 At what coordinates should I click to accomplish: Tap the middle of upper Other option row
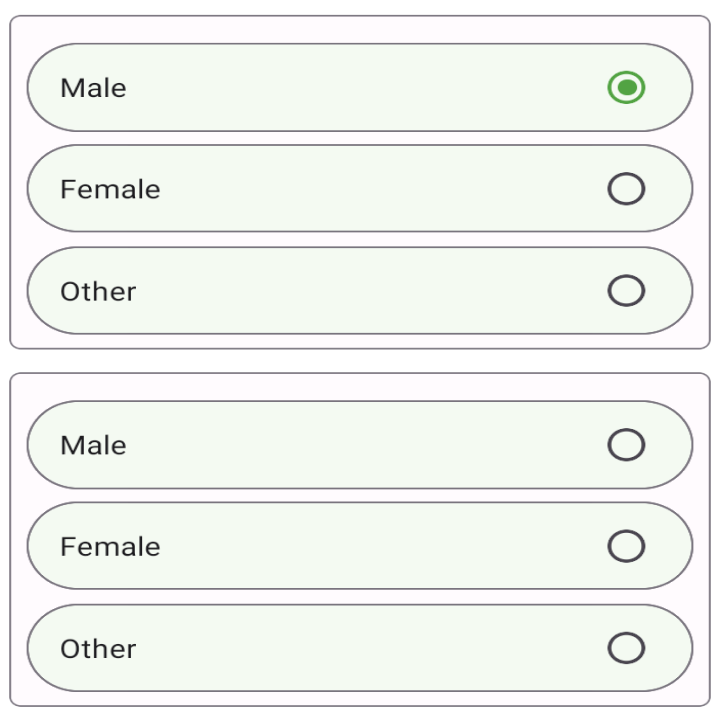[360, 291]
